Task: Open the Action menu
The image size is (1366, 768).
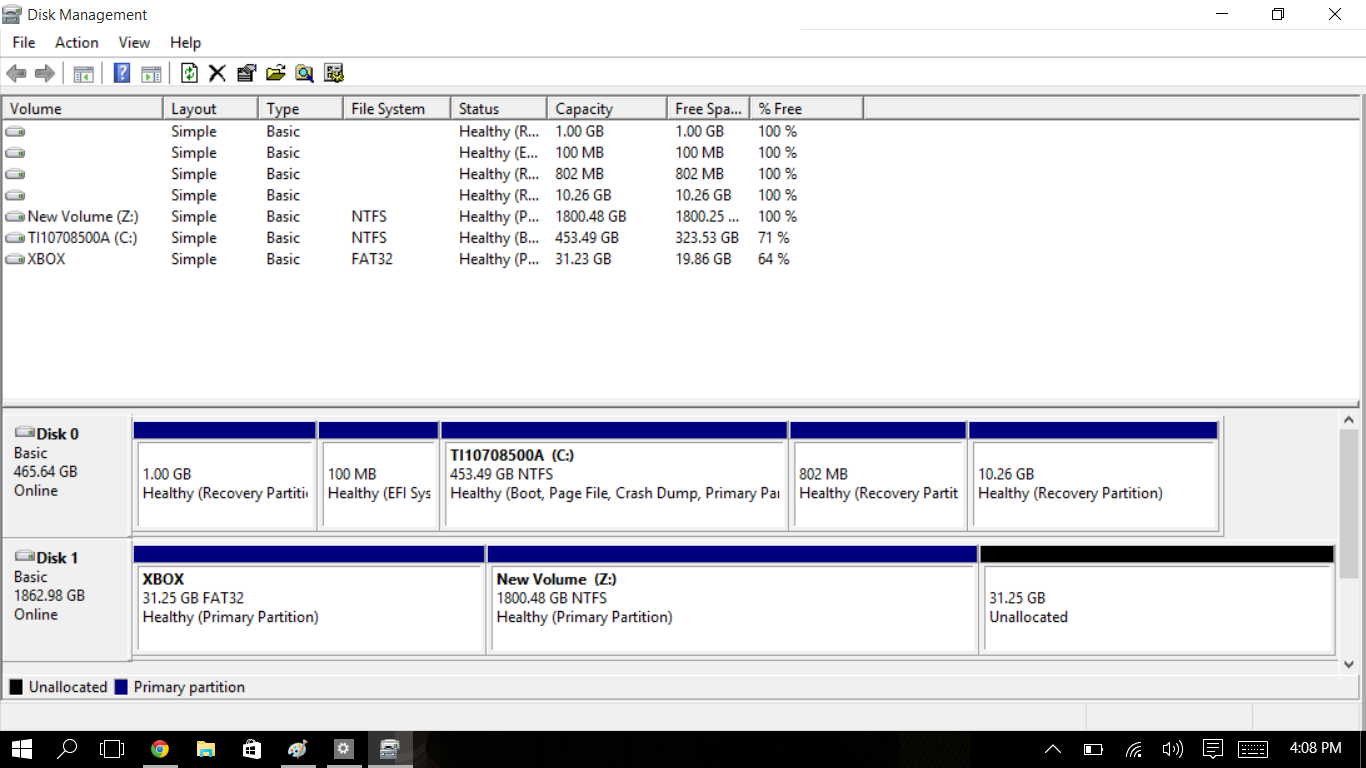Action: coord(77,42)
